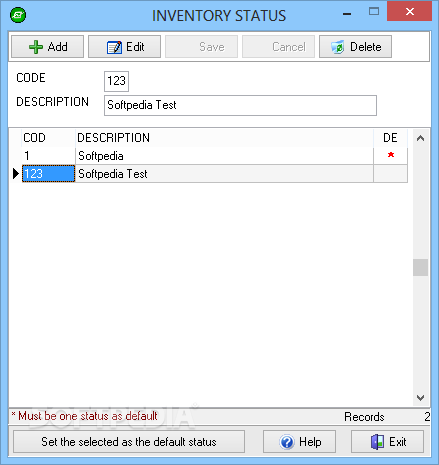Image resolution: width=439 pixels, height=465 pixels.
Task: Click the red asterisk default marker
Action: click(x=391, y=155)
